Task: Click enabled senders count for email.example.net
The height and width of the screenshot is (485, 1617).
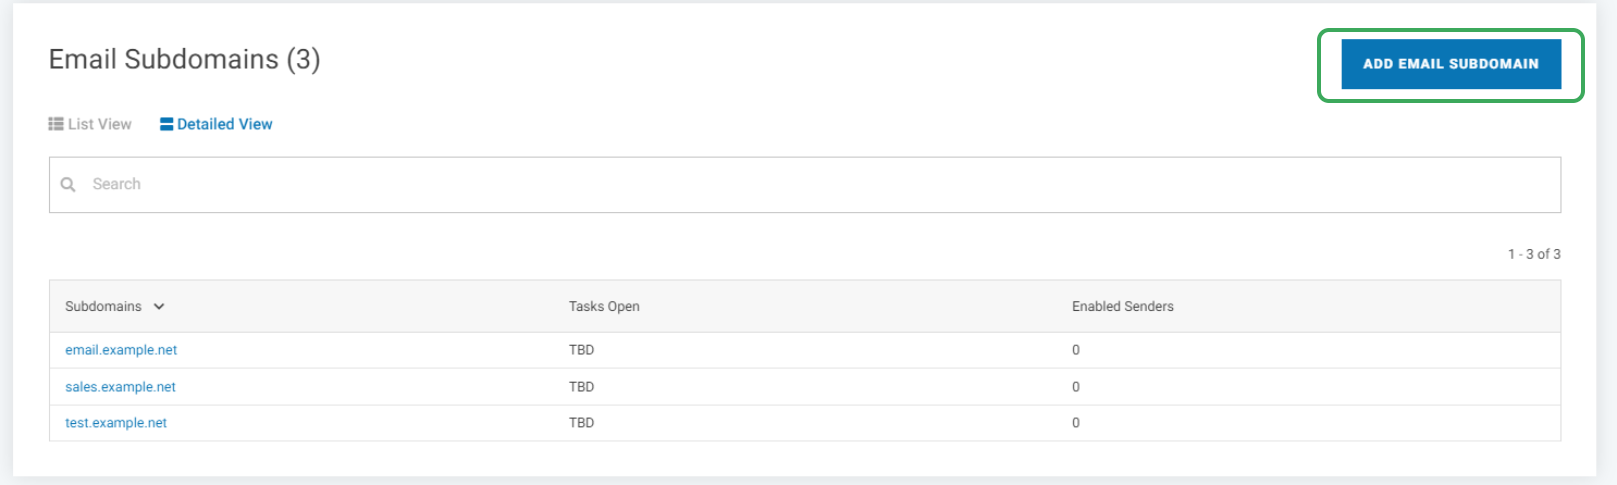Action: tap(1076, 350)
